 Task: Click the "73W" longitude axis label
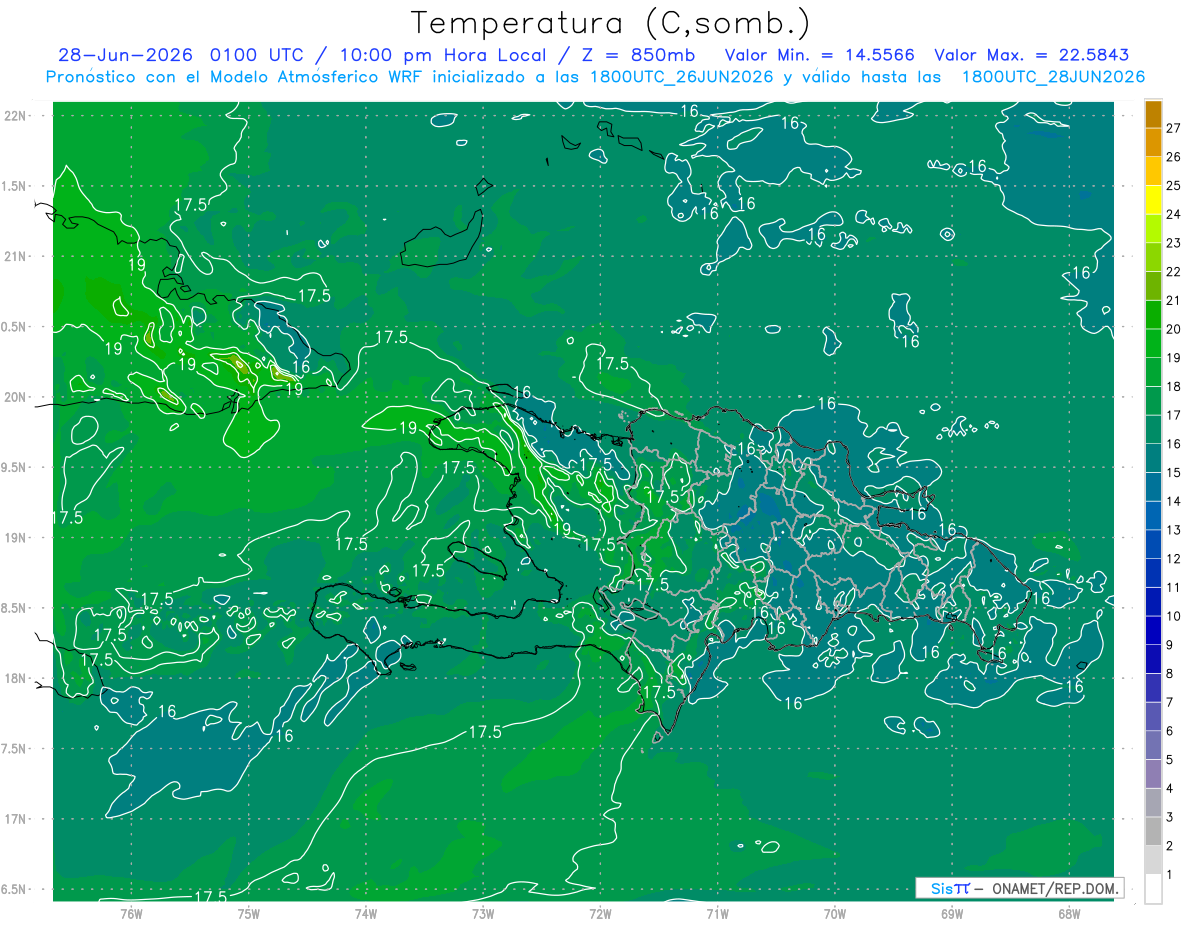(482, 913)
